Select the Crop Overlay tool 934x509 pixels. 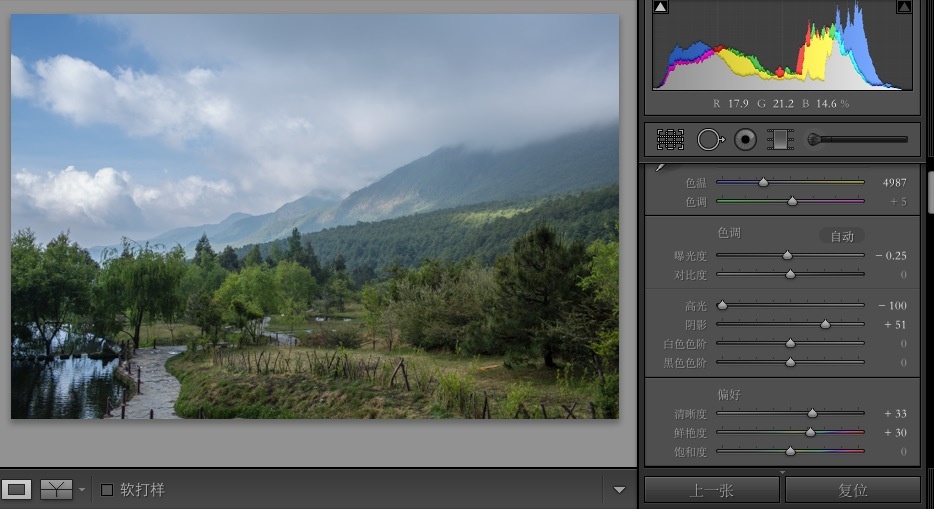point(670,140)
